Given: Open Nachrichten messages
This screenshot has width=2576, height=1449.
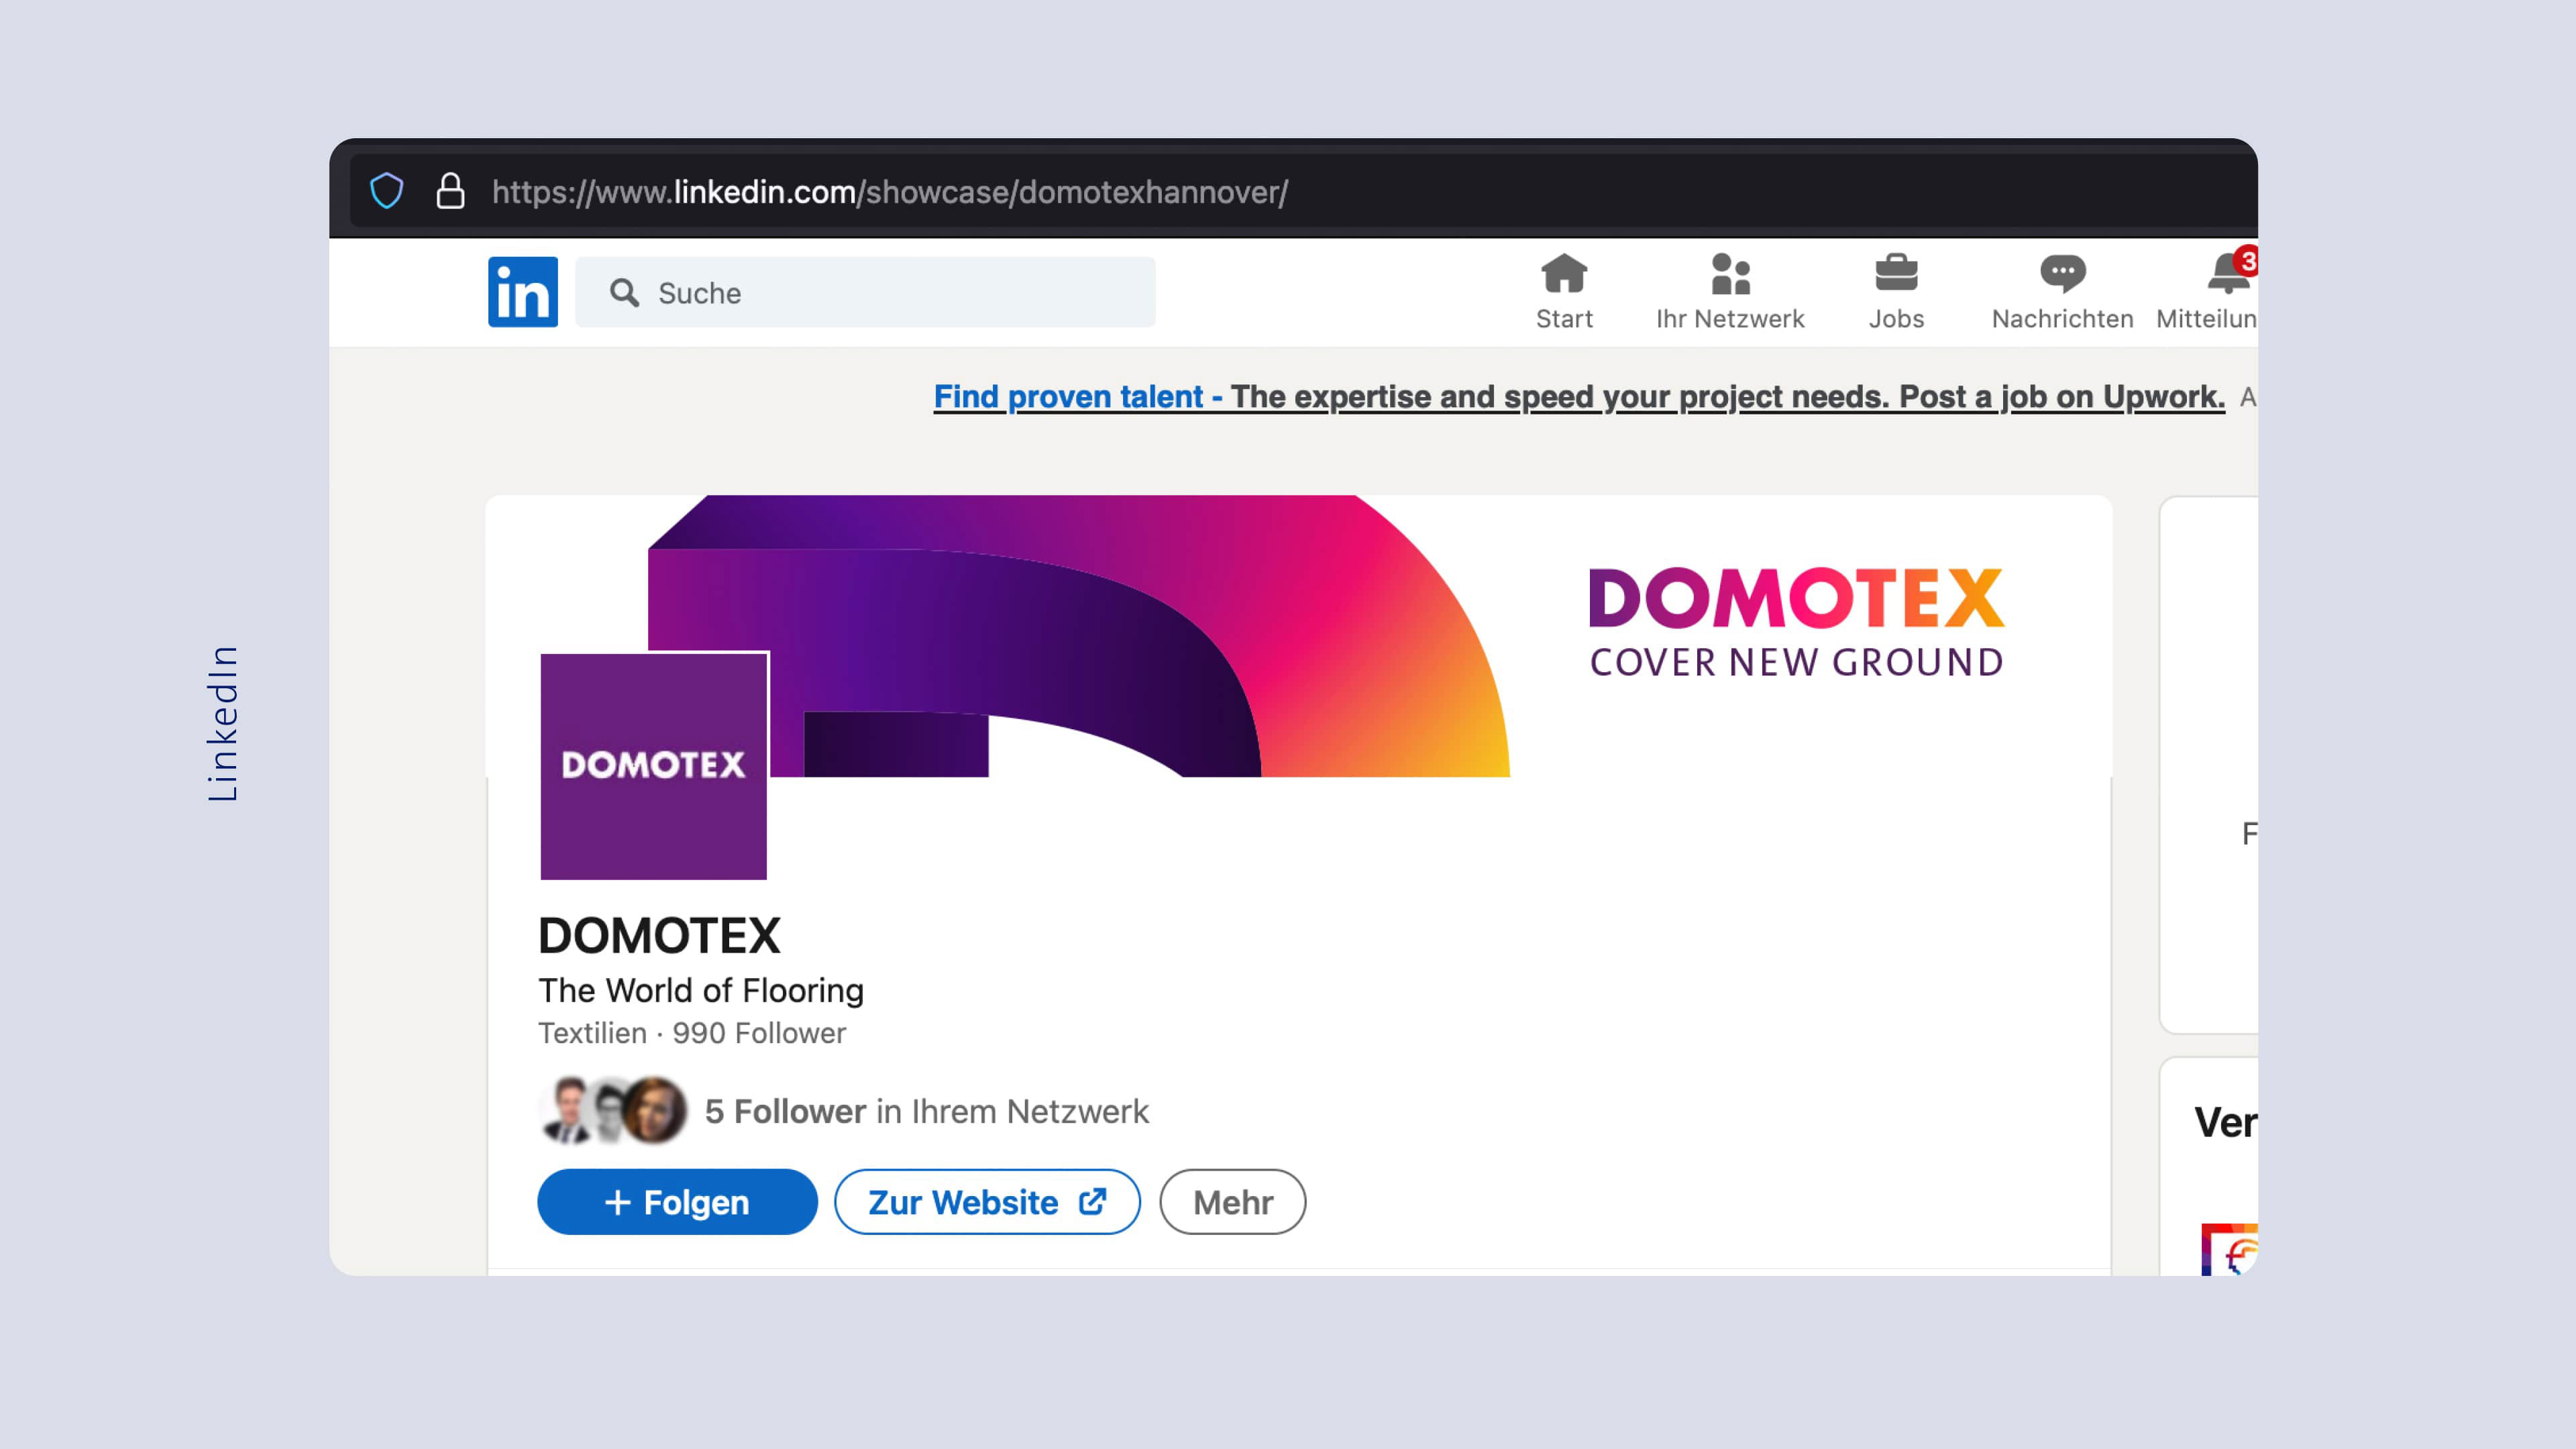Looking at the screenshot, I should [2062, 291].
